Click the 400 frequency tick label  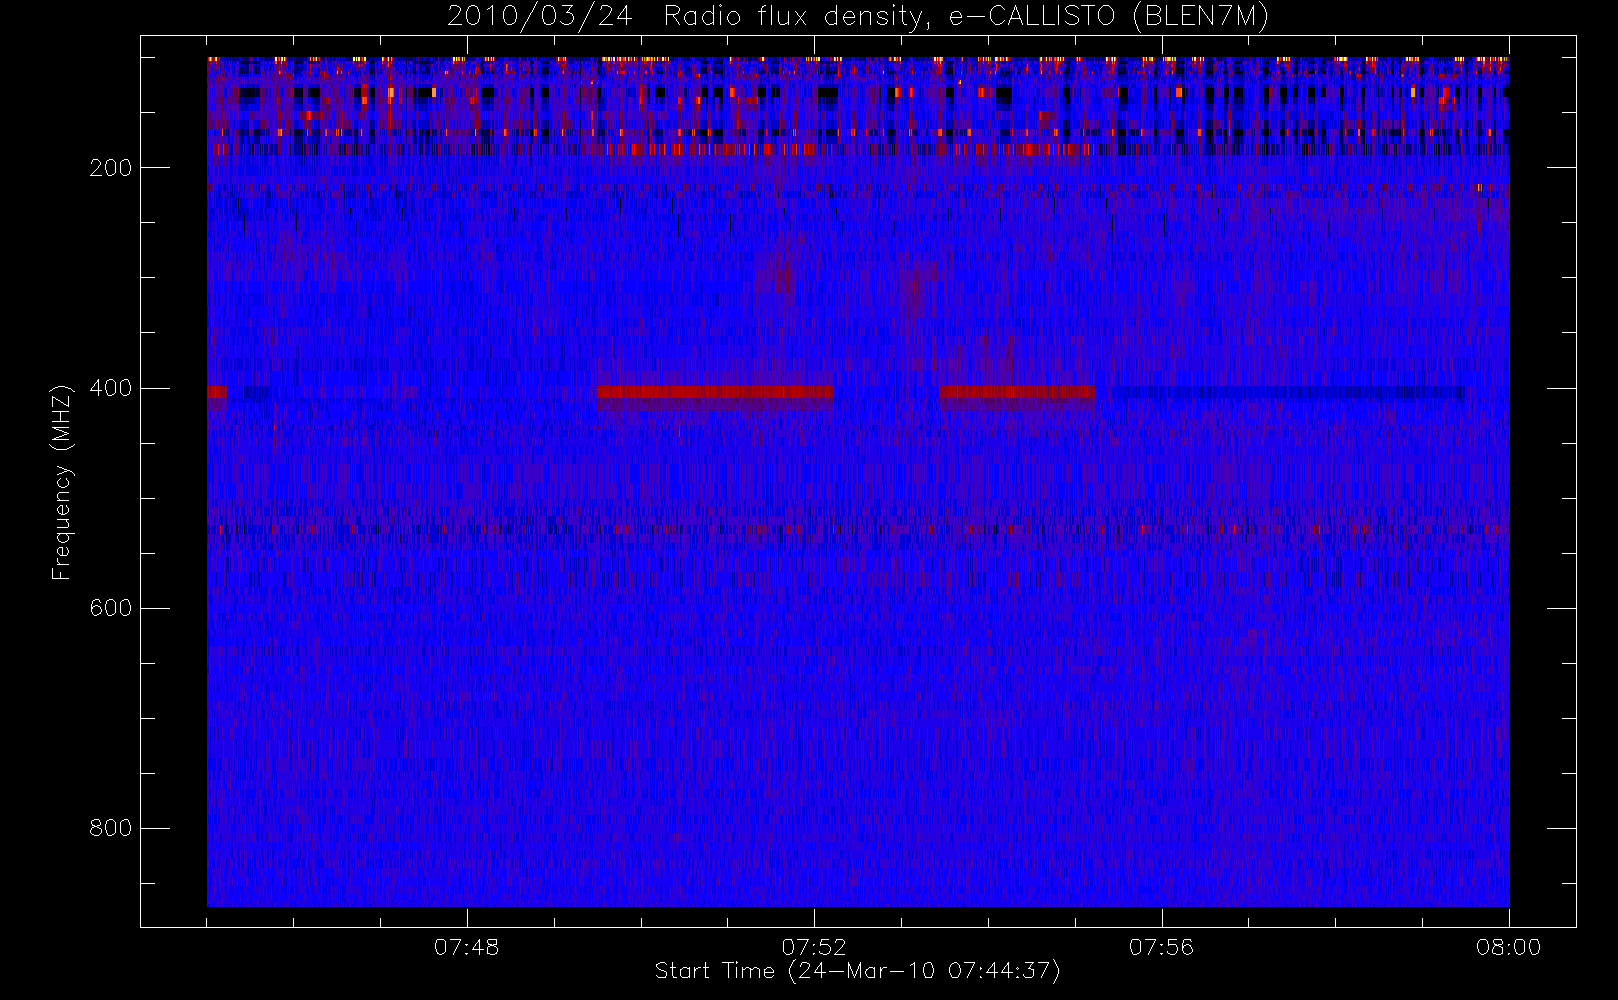click(x=110, y=388)
